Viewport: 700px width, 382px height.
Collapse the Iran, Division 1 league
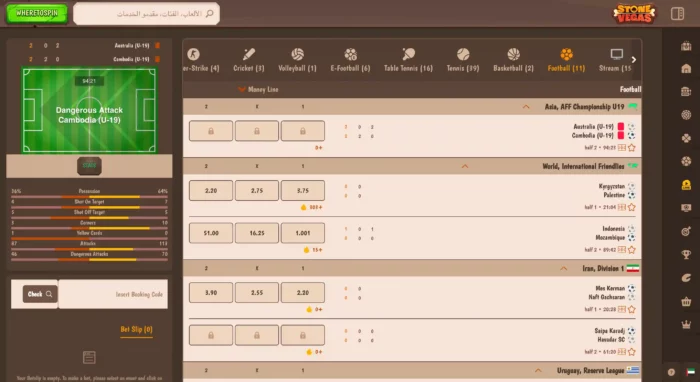[563, 268]
